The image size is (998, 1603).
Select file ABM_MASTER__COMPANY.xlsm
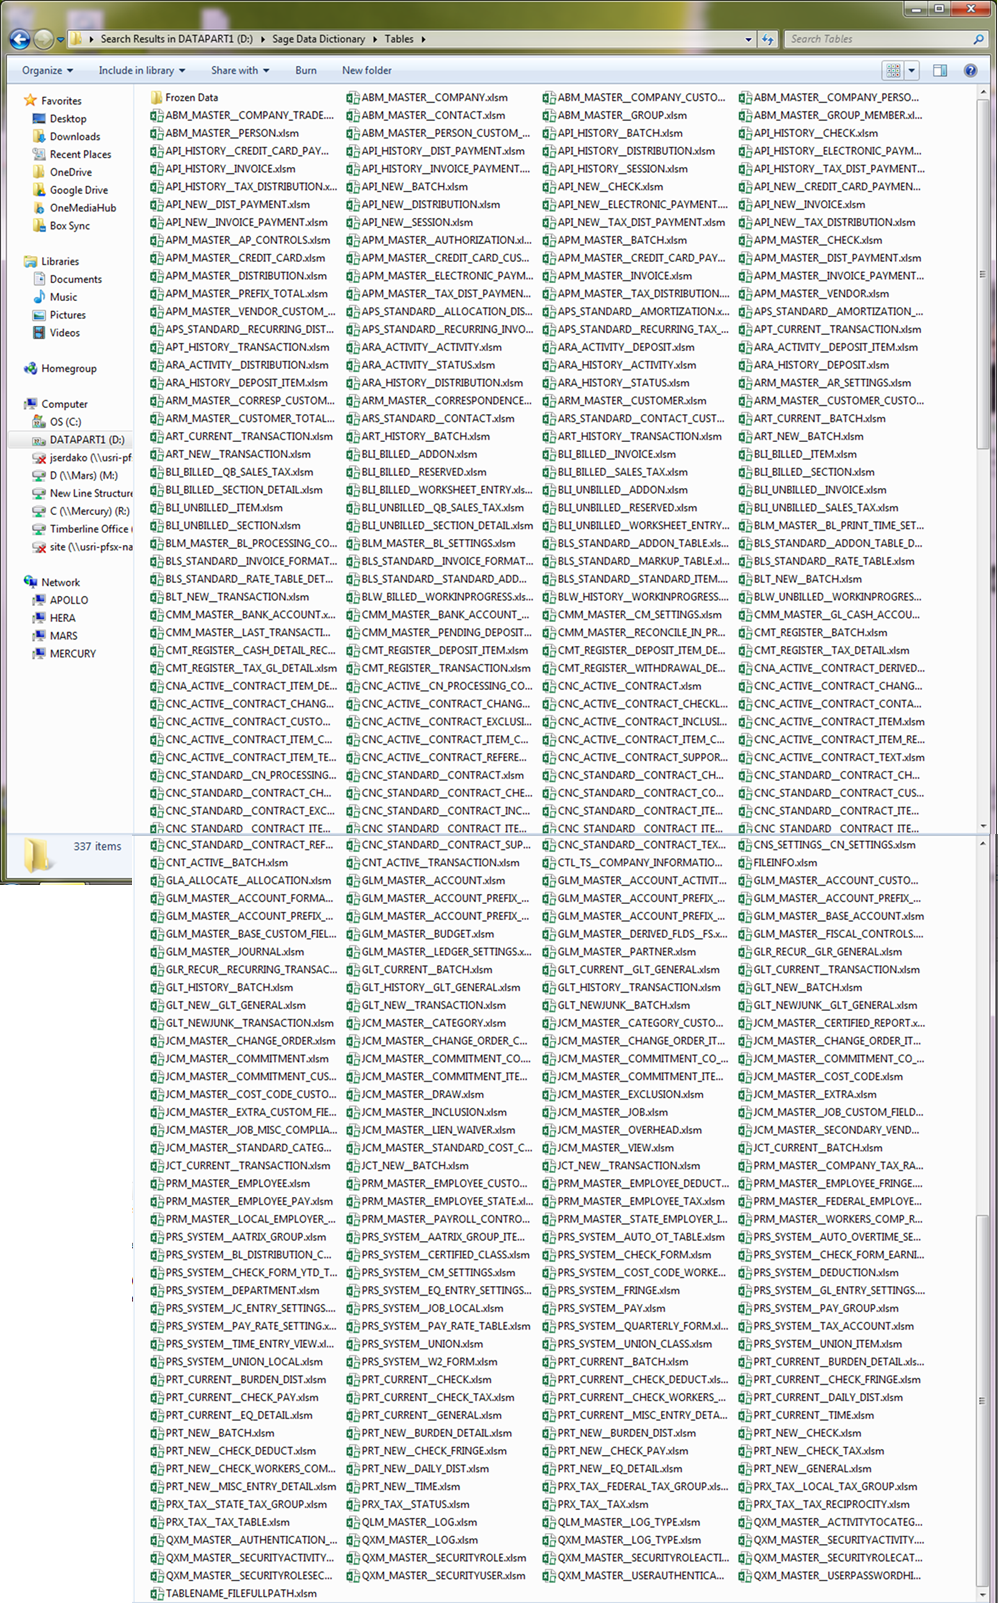[x=427, y=97]
